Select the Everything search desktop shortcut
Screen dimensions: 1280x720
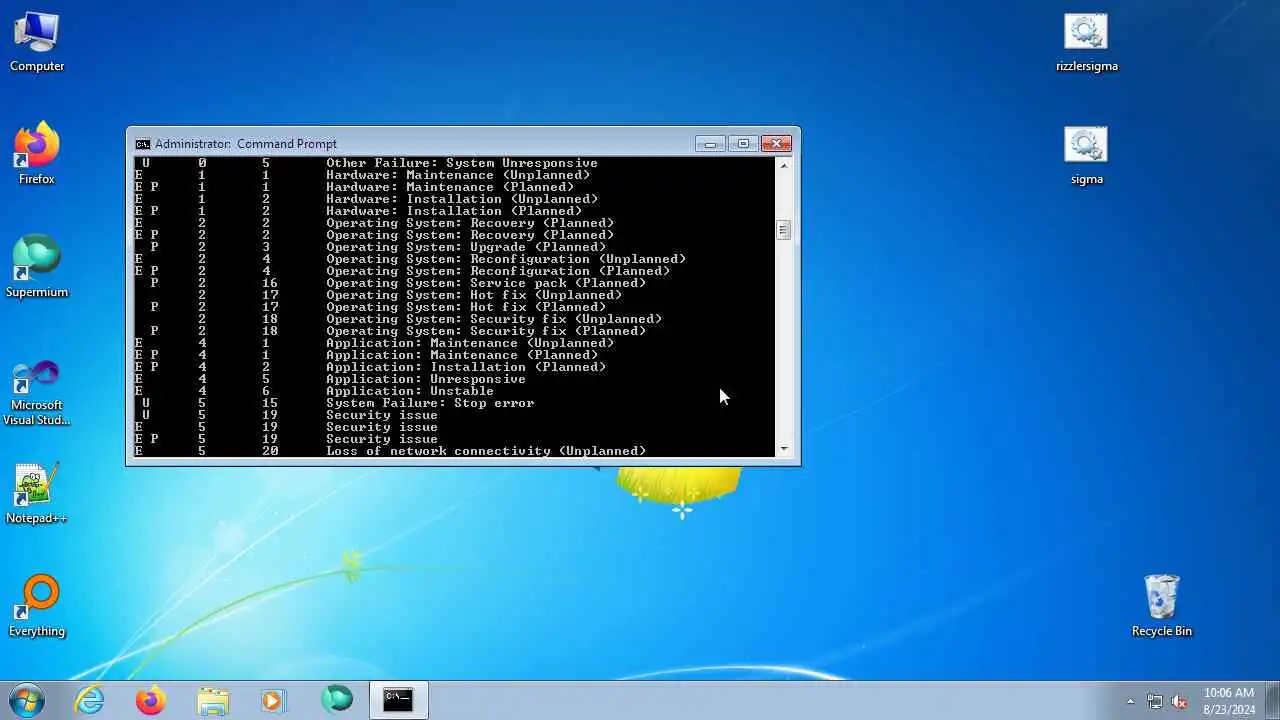(x=37, y=606)
